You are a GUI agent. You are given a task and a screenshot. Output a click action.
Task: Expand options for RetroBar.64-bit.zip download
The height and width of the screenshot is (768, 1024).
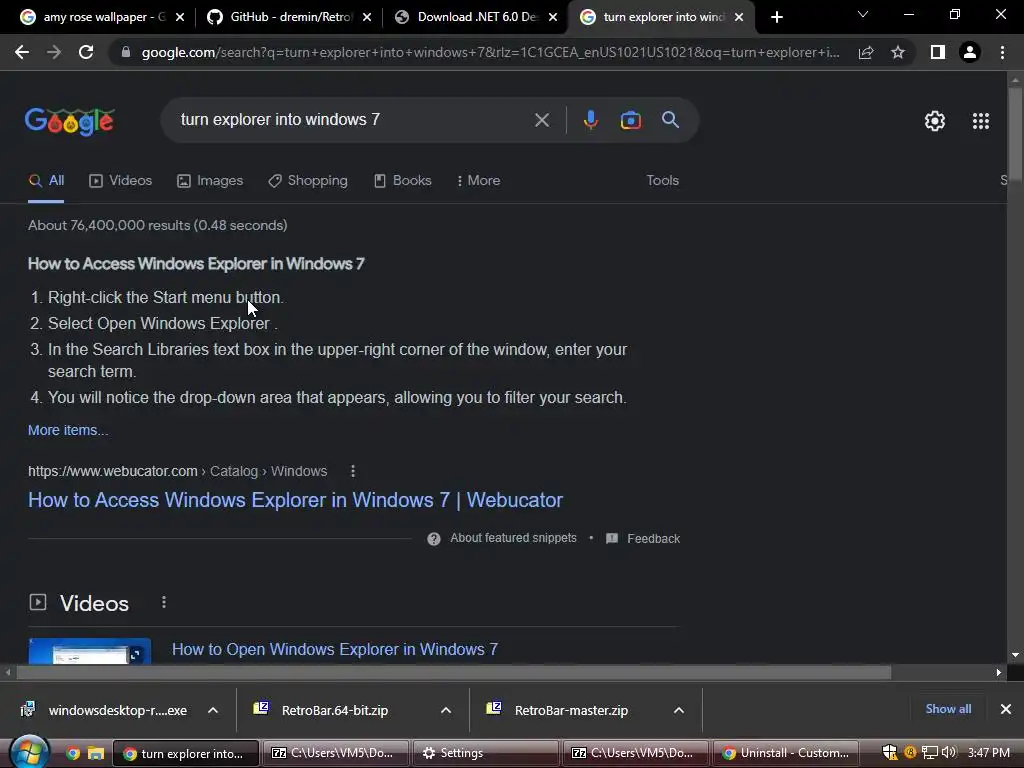pyautogui.click(x=446, y=711)
